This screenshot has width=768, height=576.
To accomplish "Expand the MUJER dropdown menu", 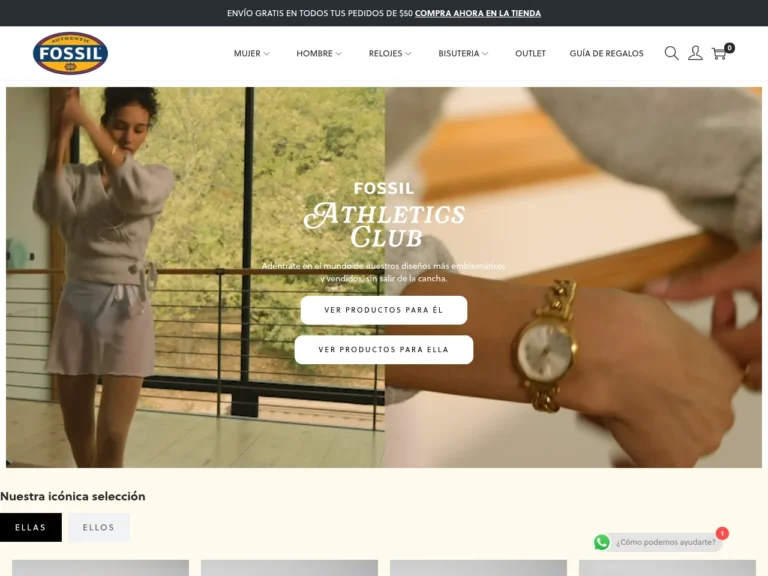I will 252,53.
